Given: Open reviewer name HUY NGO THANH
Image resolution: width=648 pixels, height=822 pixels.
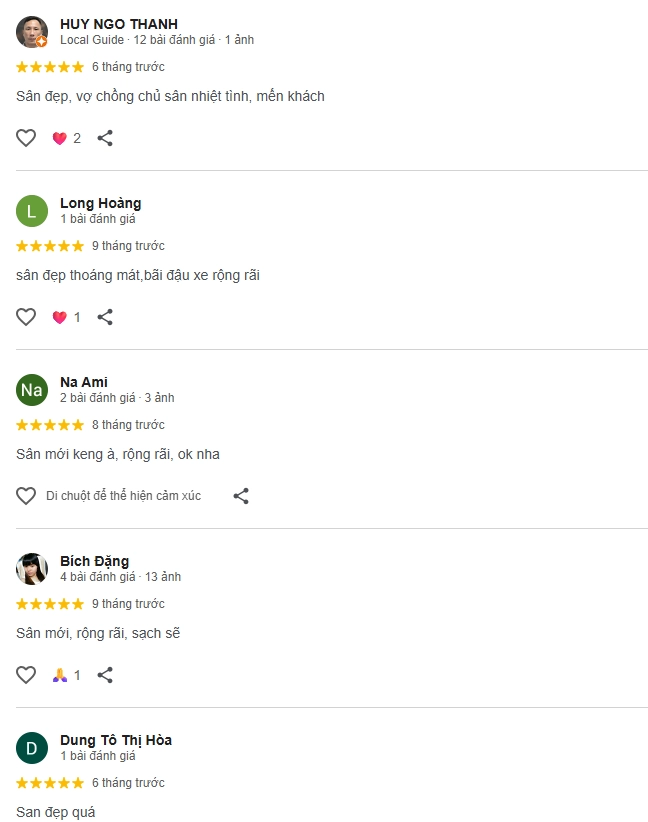Looking at the screenshot, I should (118, 24).
